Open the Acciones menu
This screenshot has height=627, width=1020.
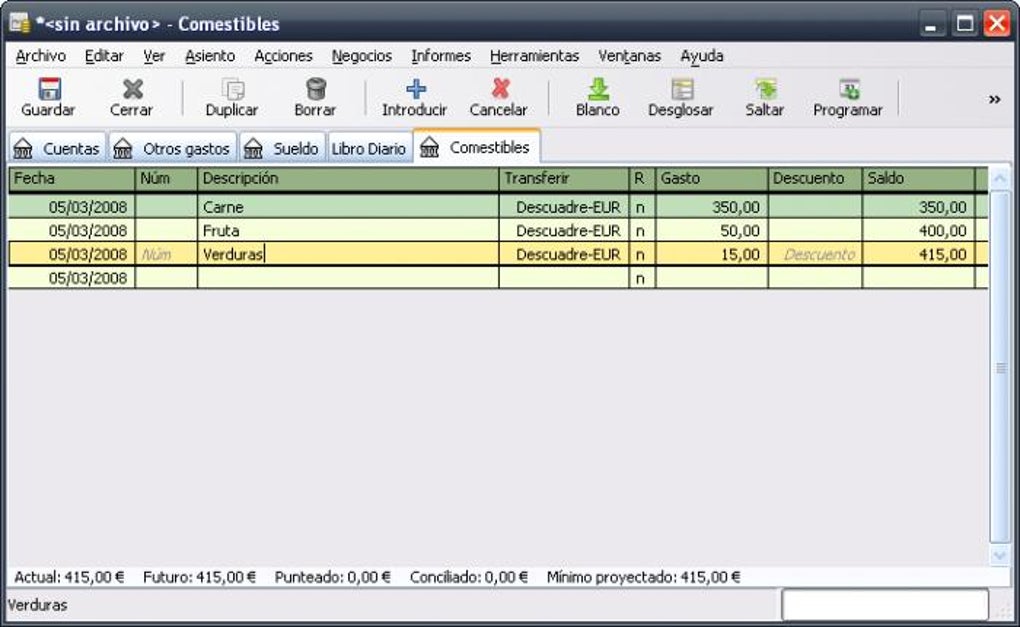pos(283,56)
